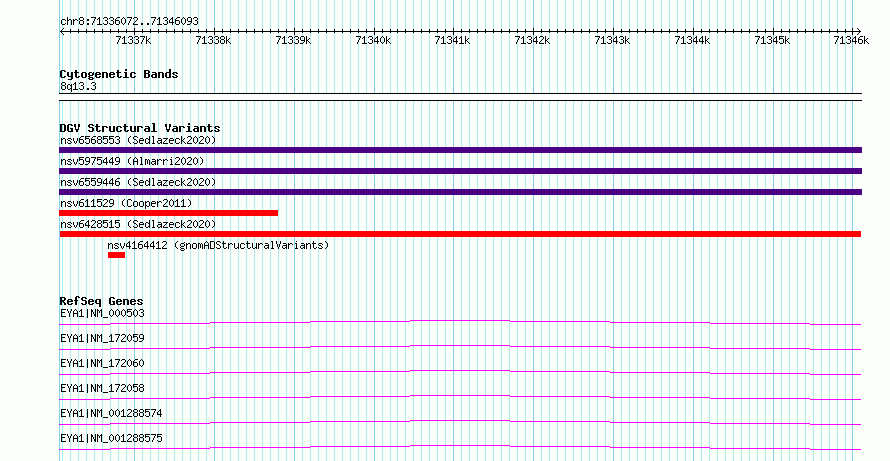Click the magenta line for EYA1|NM_172060
Image resolution: width=890 pixels, height=461 pixels.
(x=460, y=372)
